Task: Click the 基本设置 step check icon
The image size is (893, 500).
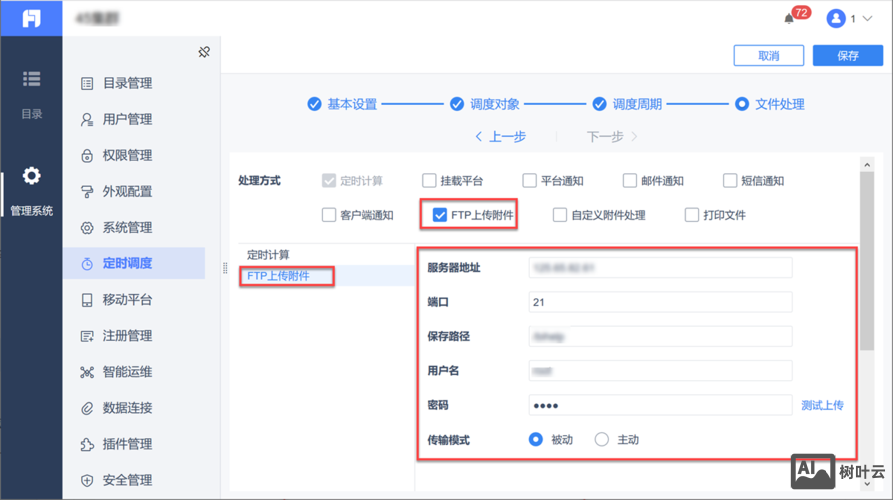Action: (314, 104)
